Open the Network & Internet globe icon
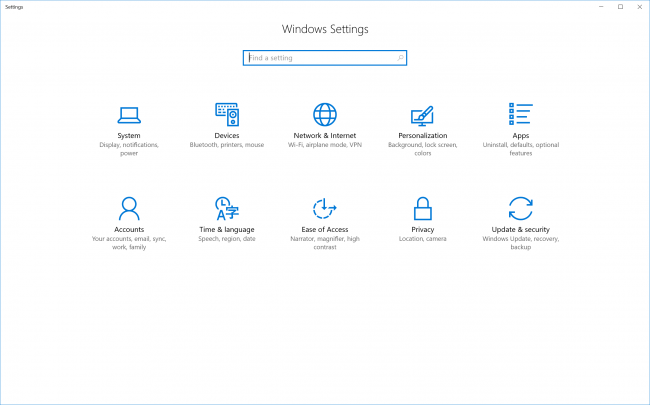 pos(325,114)
